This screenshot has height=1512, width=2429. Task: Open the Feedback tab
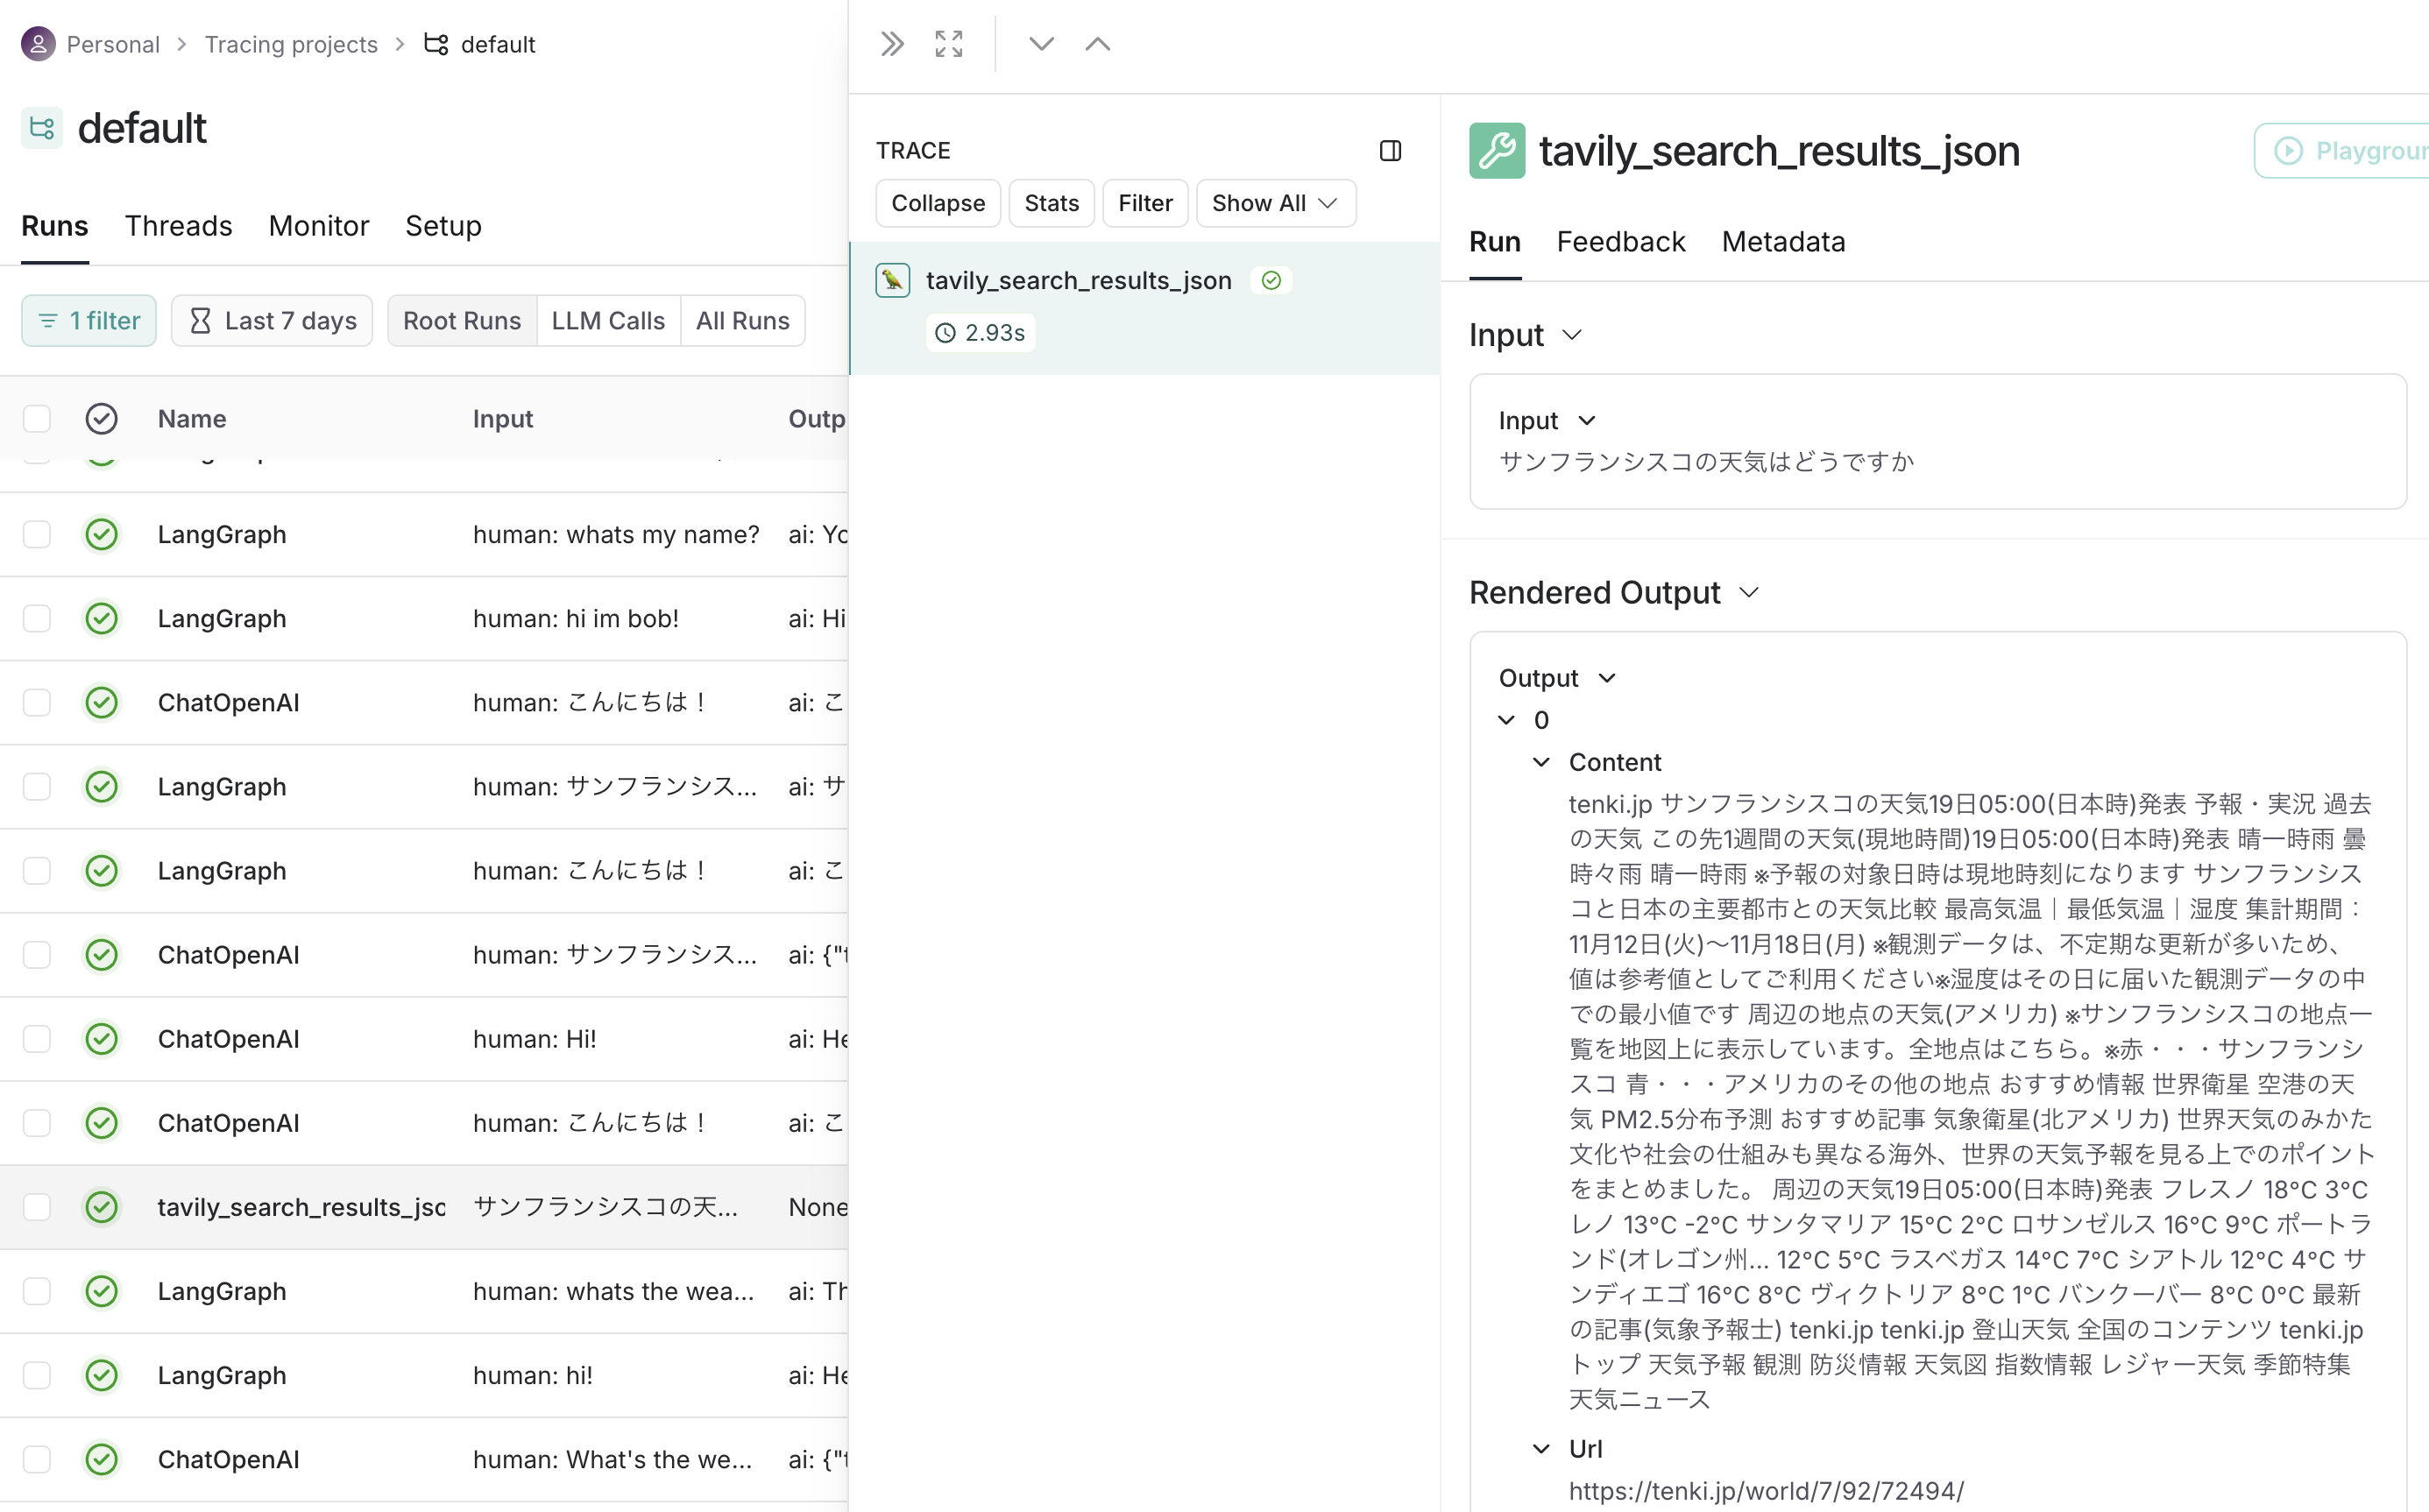point(1620,242)
